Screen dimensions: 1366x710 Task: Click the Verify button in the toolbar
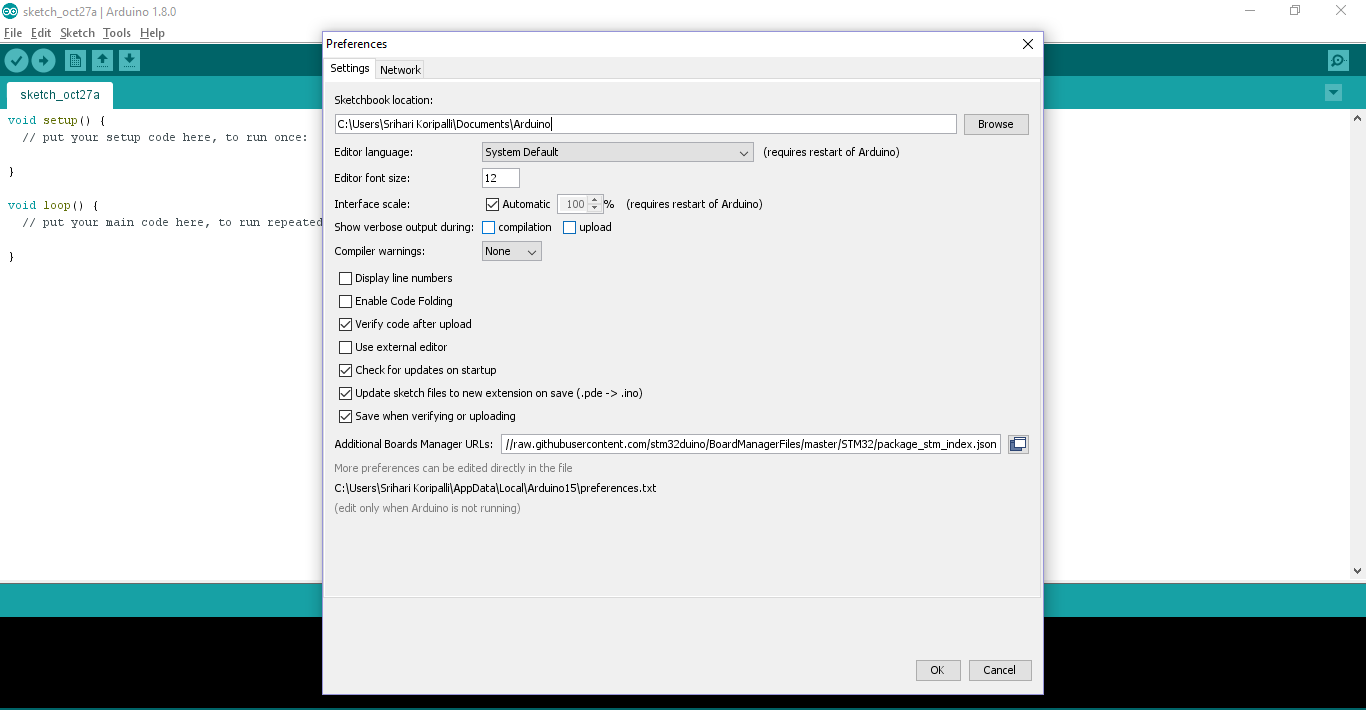coord(16,60)
